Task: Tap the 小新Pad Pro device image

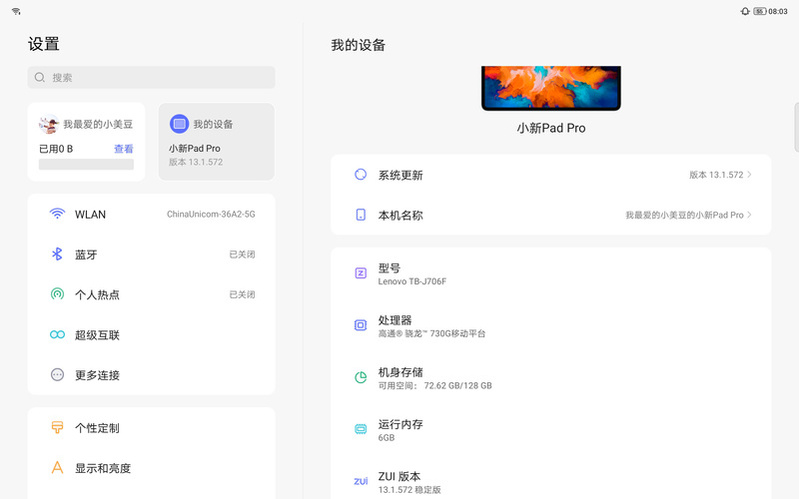Action: [x=550, y=88]
